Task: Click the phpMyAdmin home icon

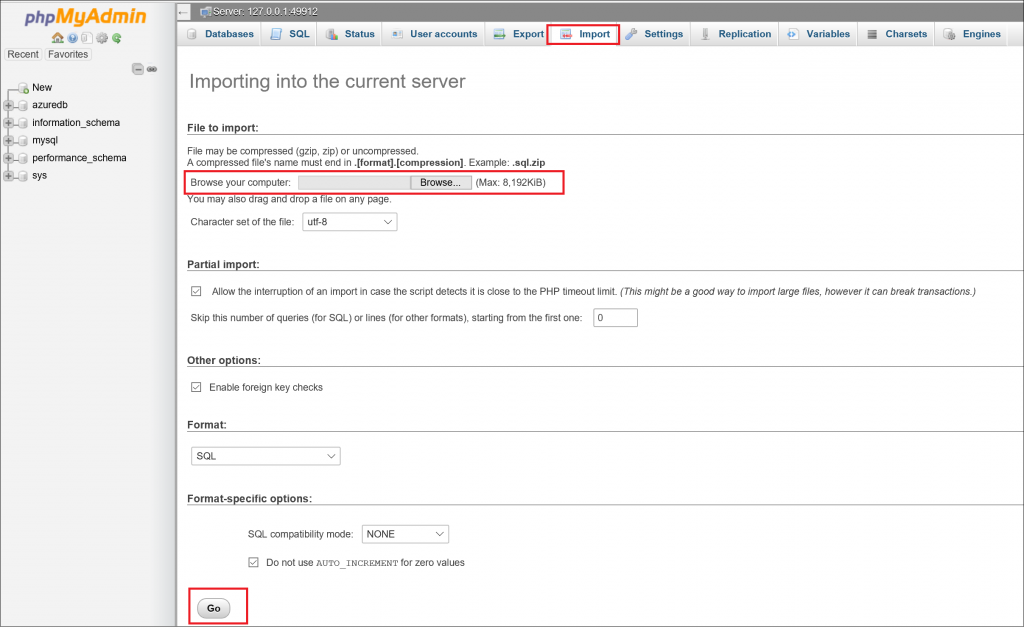Action: (57, 38)
